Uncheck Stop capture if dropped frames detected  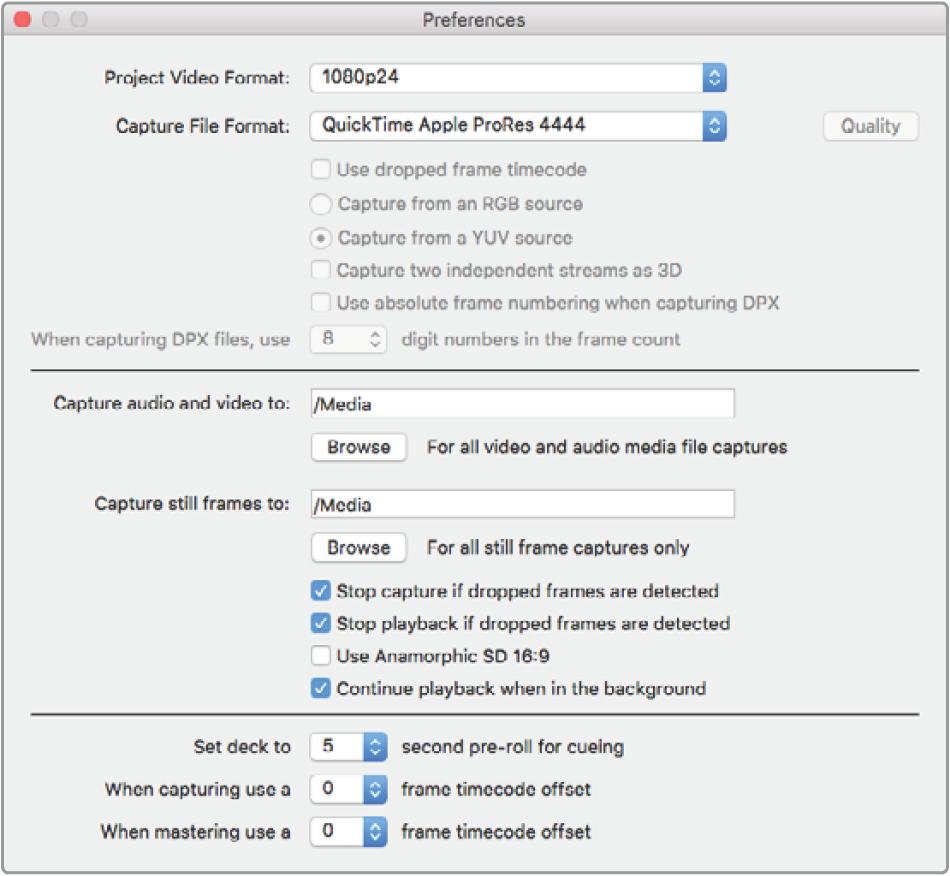click(321, 591)
